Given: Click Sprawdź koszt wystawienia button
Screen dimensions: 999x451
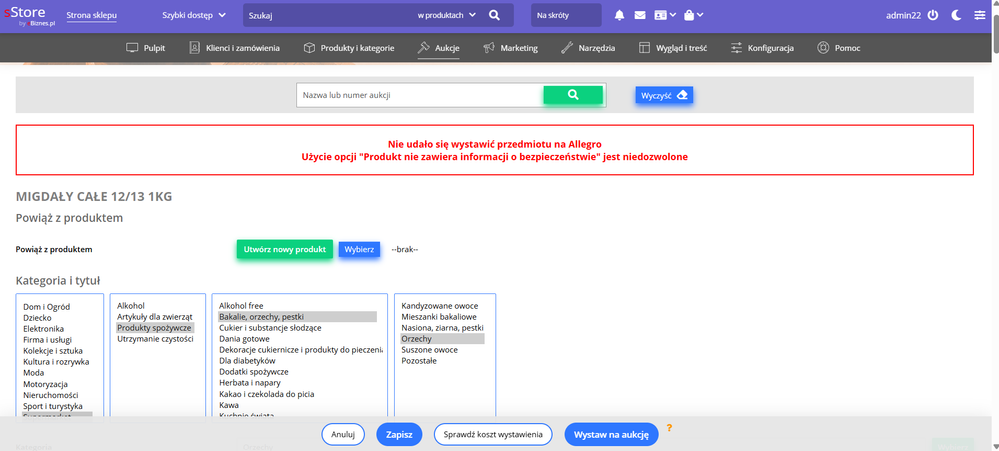Looking at the screenshot, I should point(493,434).
